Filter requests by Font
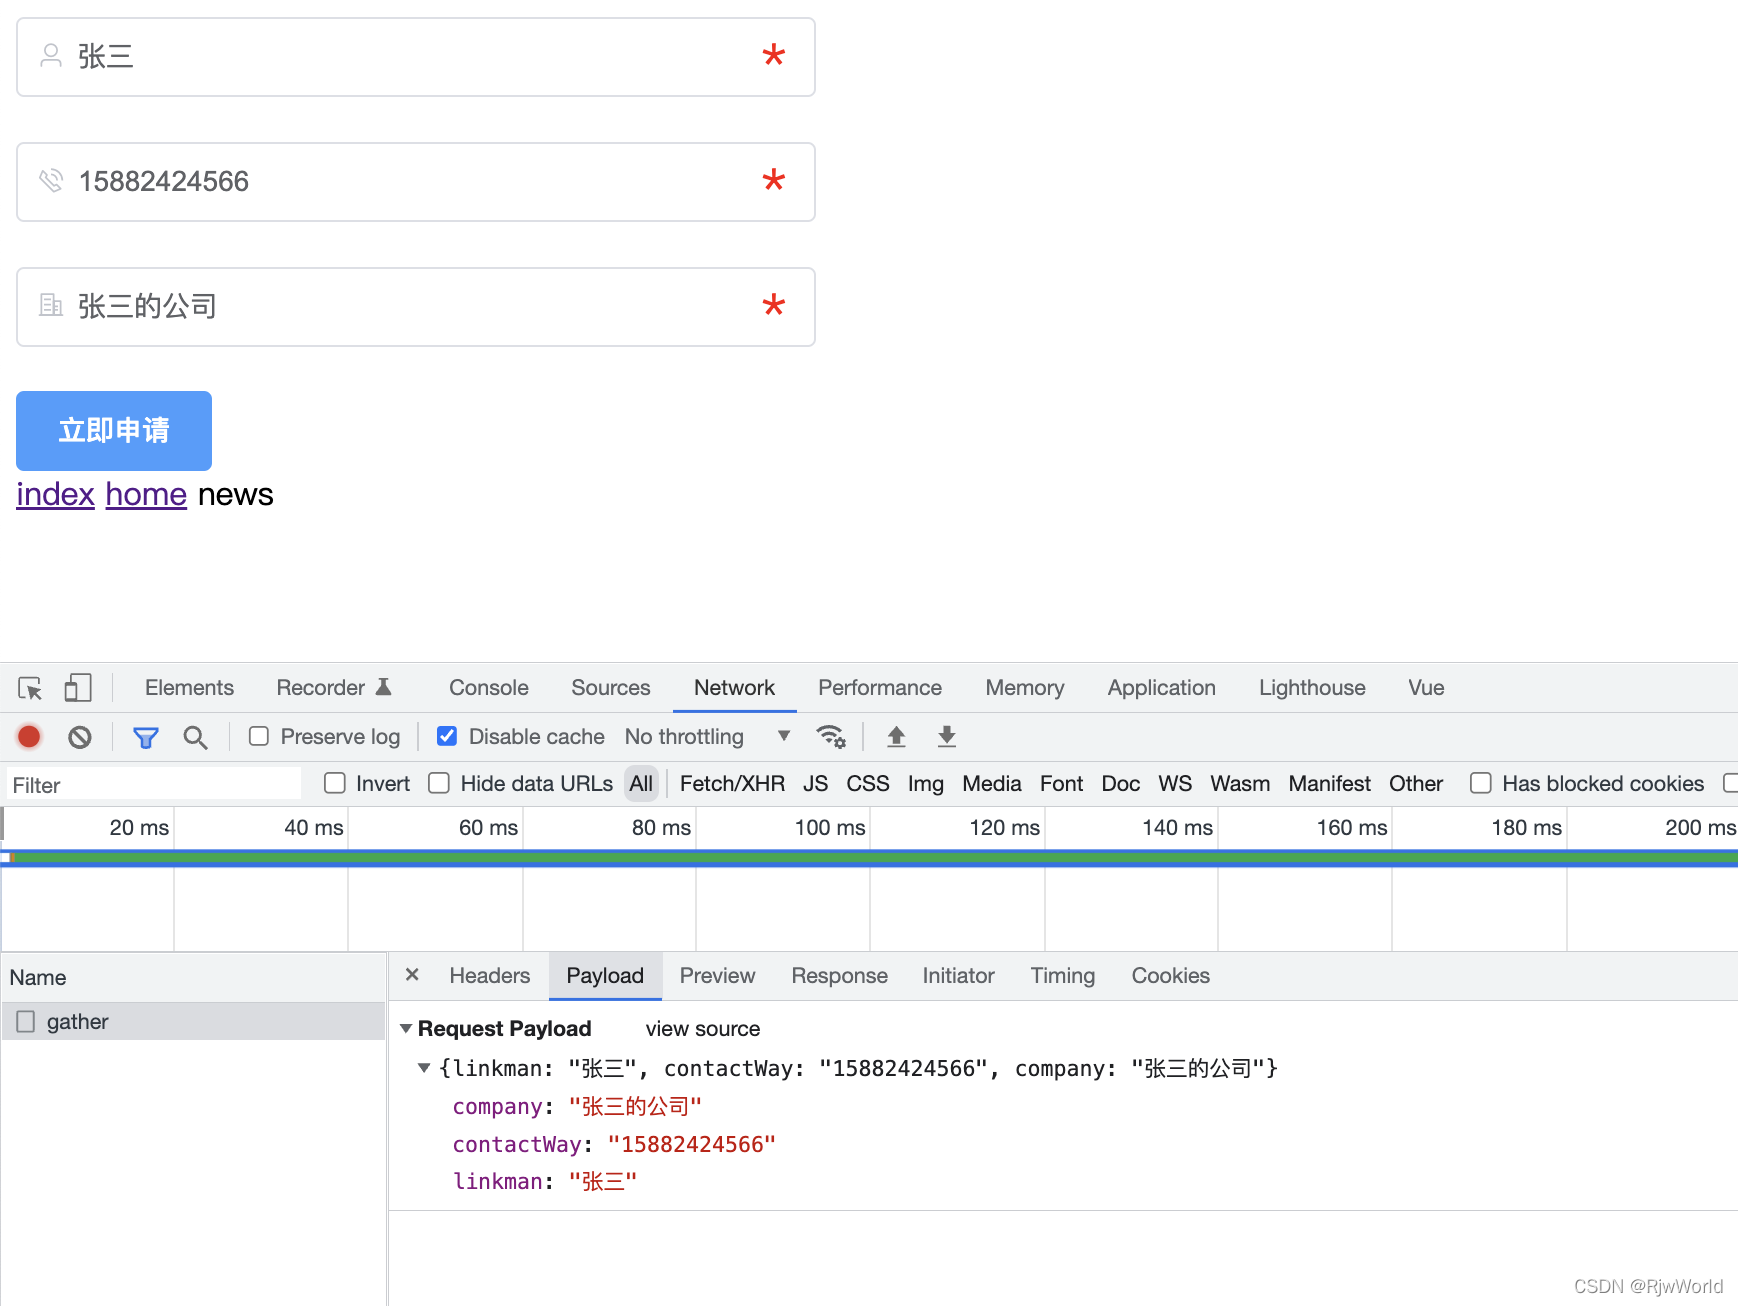The image size is (1738, 1306). tap(1061, 784)
